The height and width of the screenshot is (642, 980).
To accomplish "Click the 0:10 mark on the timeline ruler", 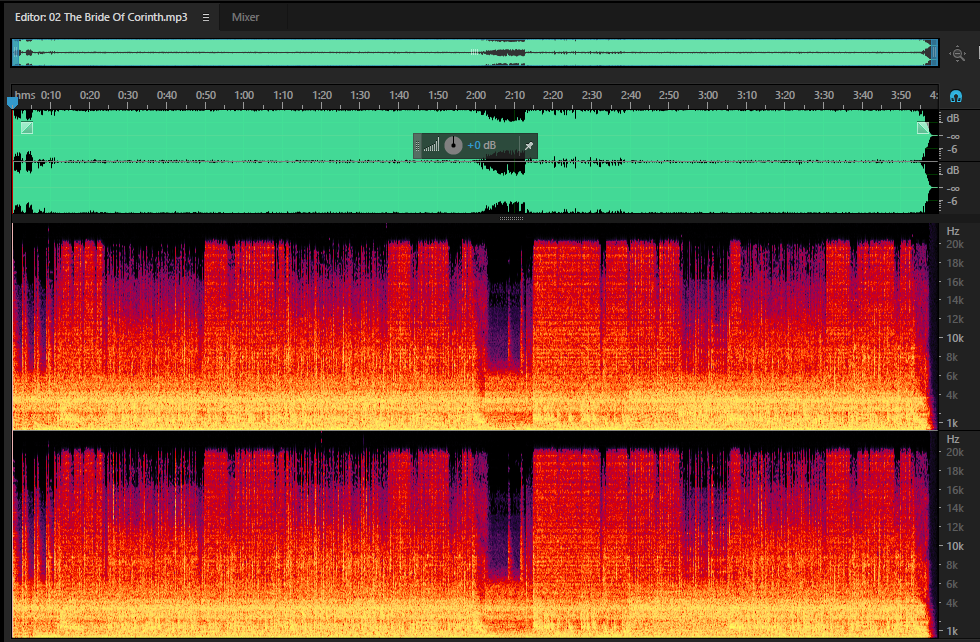I will coord(51,95).
